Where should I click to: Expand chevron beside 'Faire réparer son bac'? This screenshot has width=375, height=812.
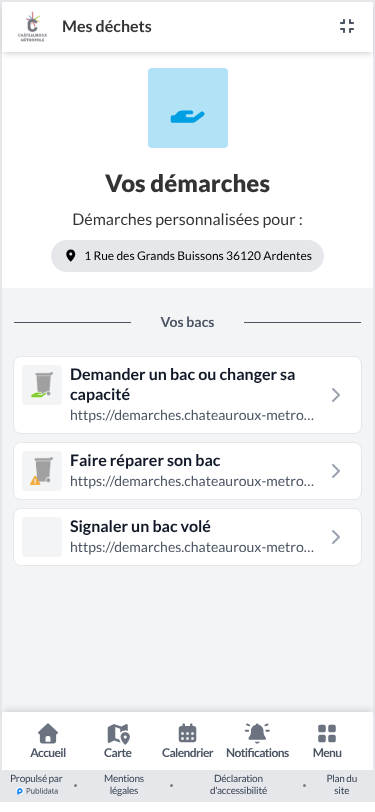pyautogui.click(x=336, y=471)
